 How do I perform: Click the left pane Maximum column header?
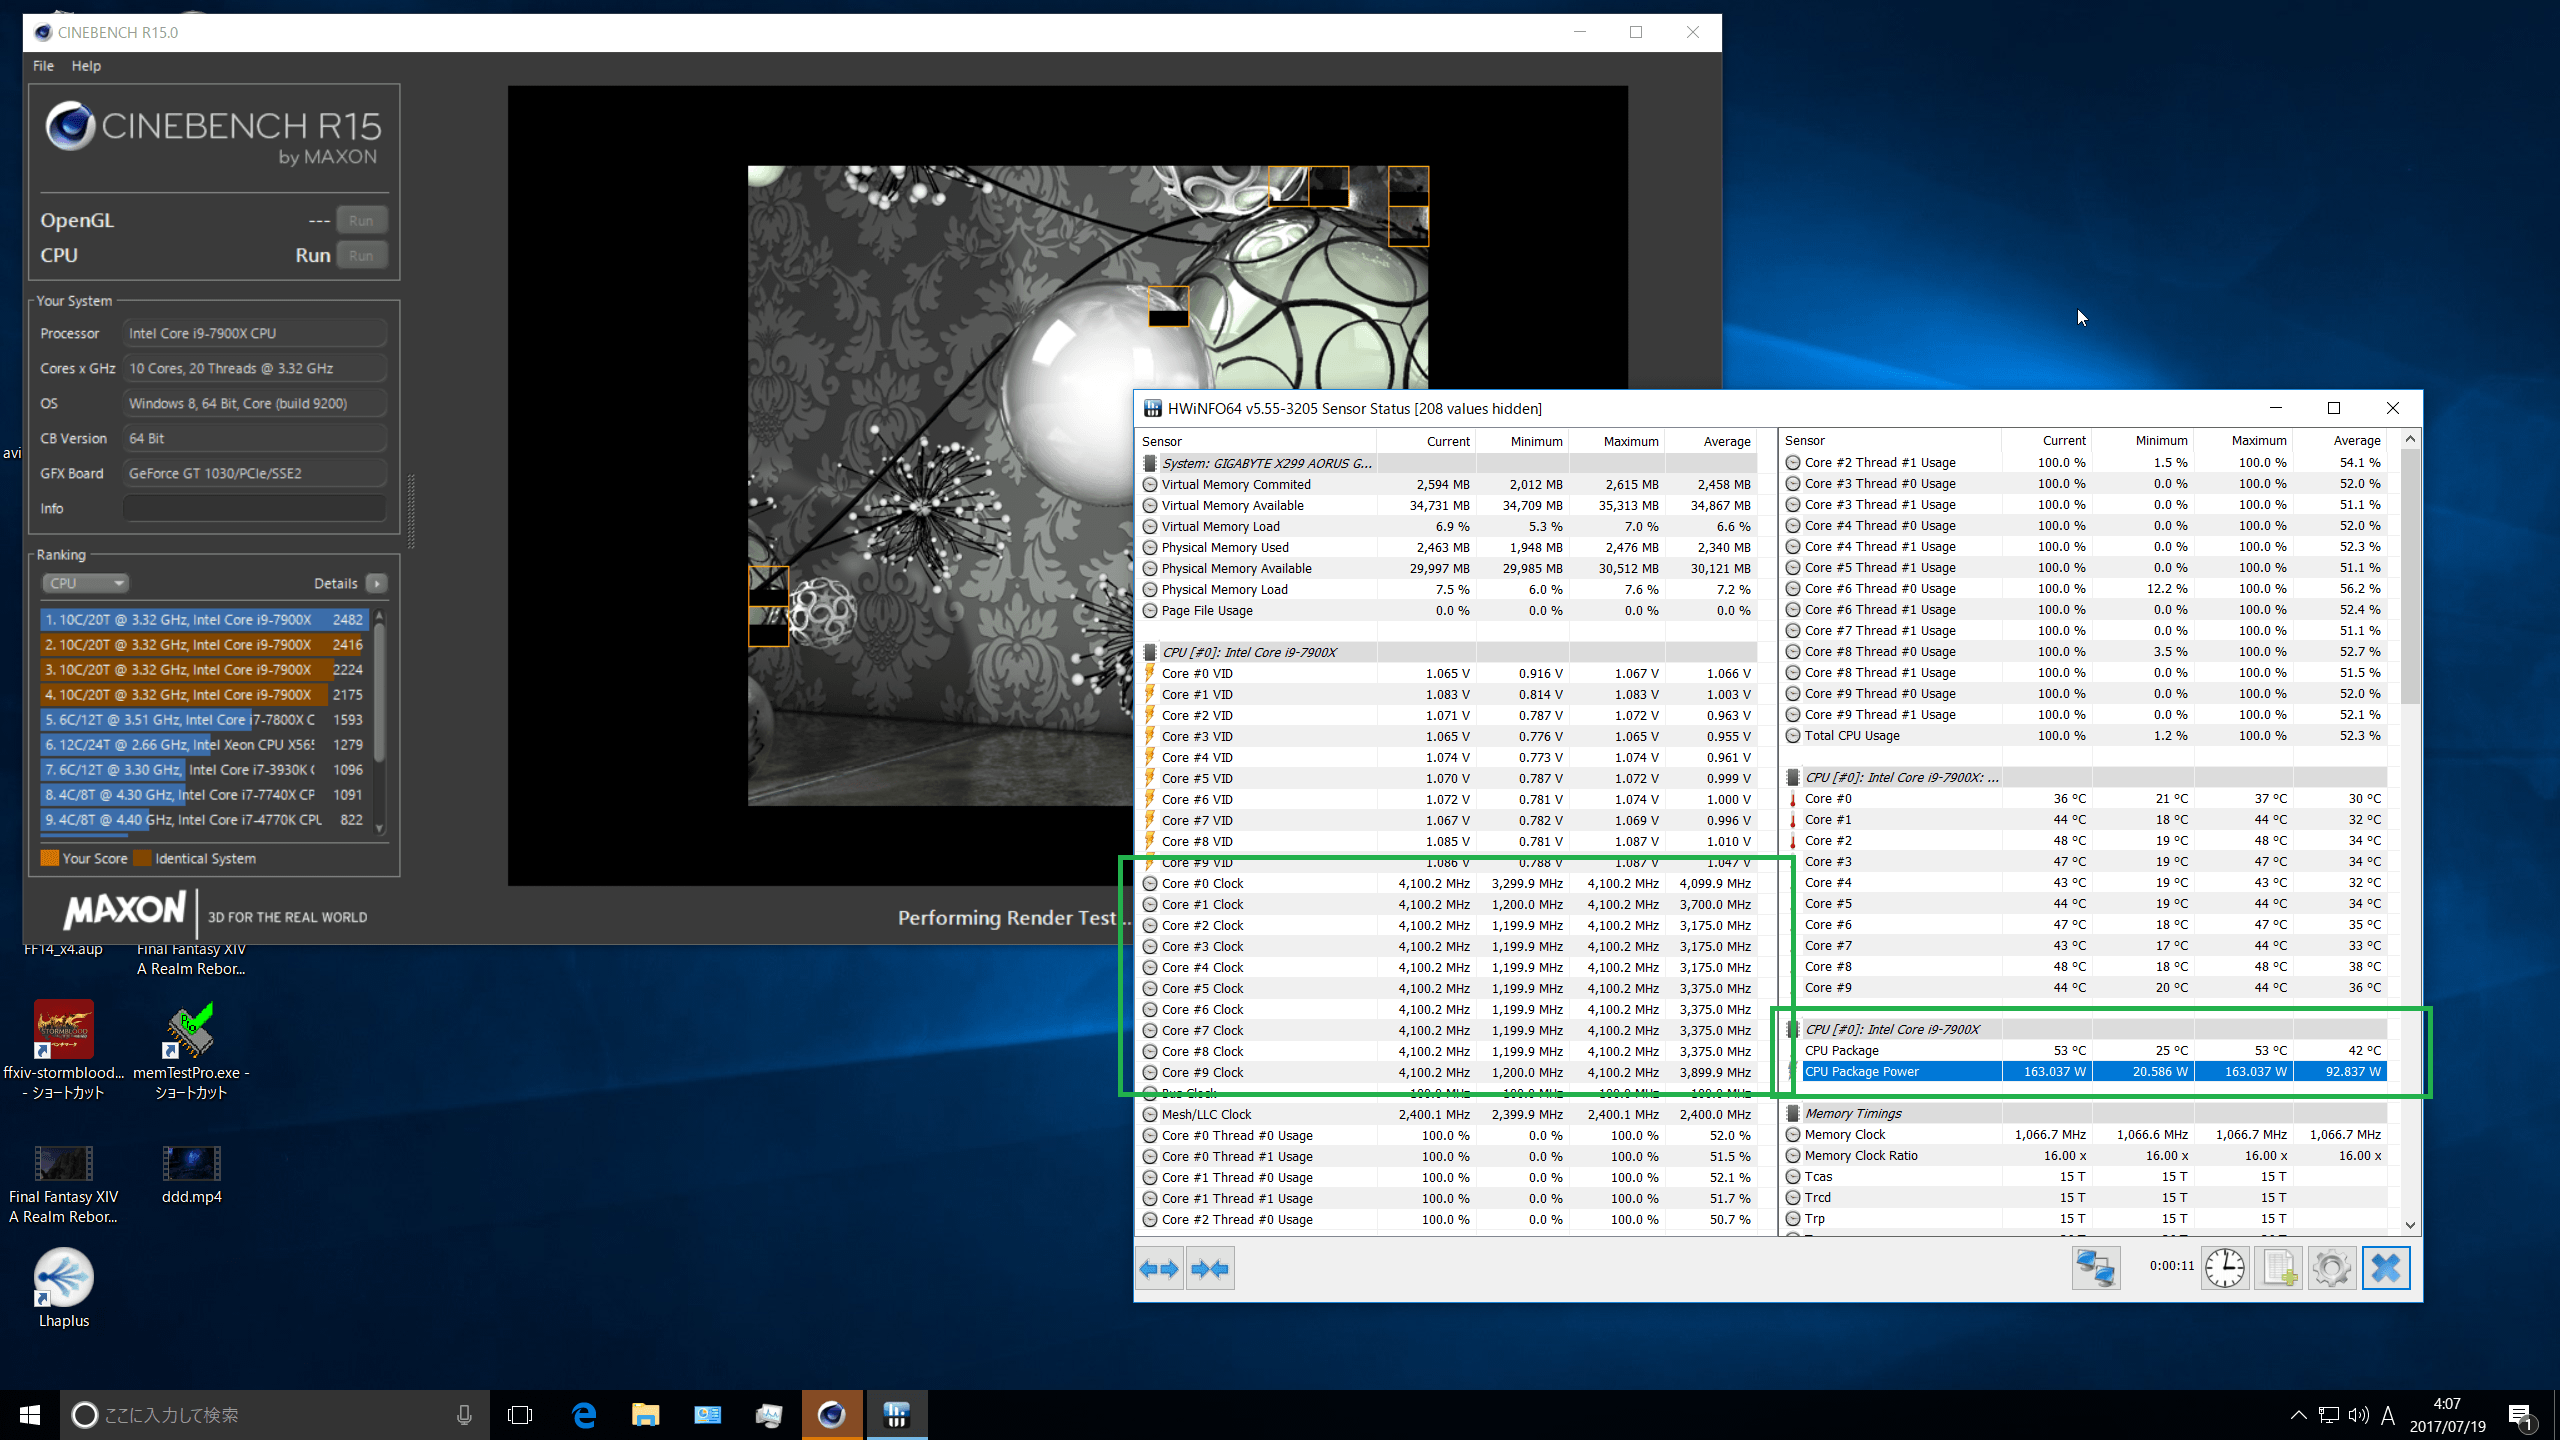click(1615, 441)
